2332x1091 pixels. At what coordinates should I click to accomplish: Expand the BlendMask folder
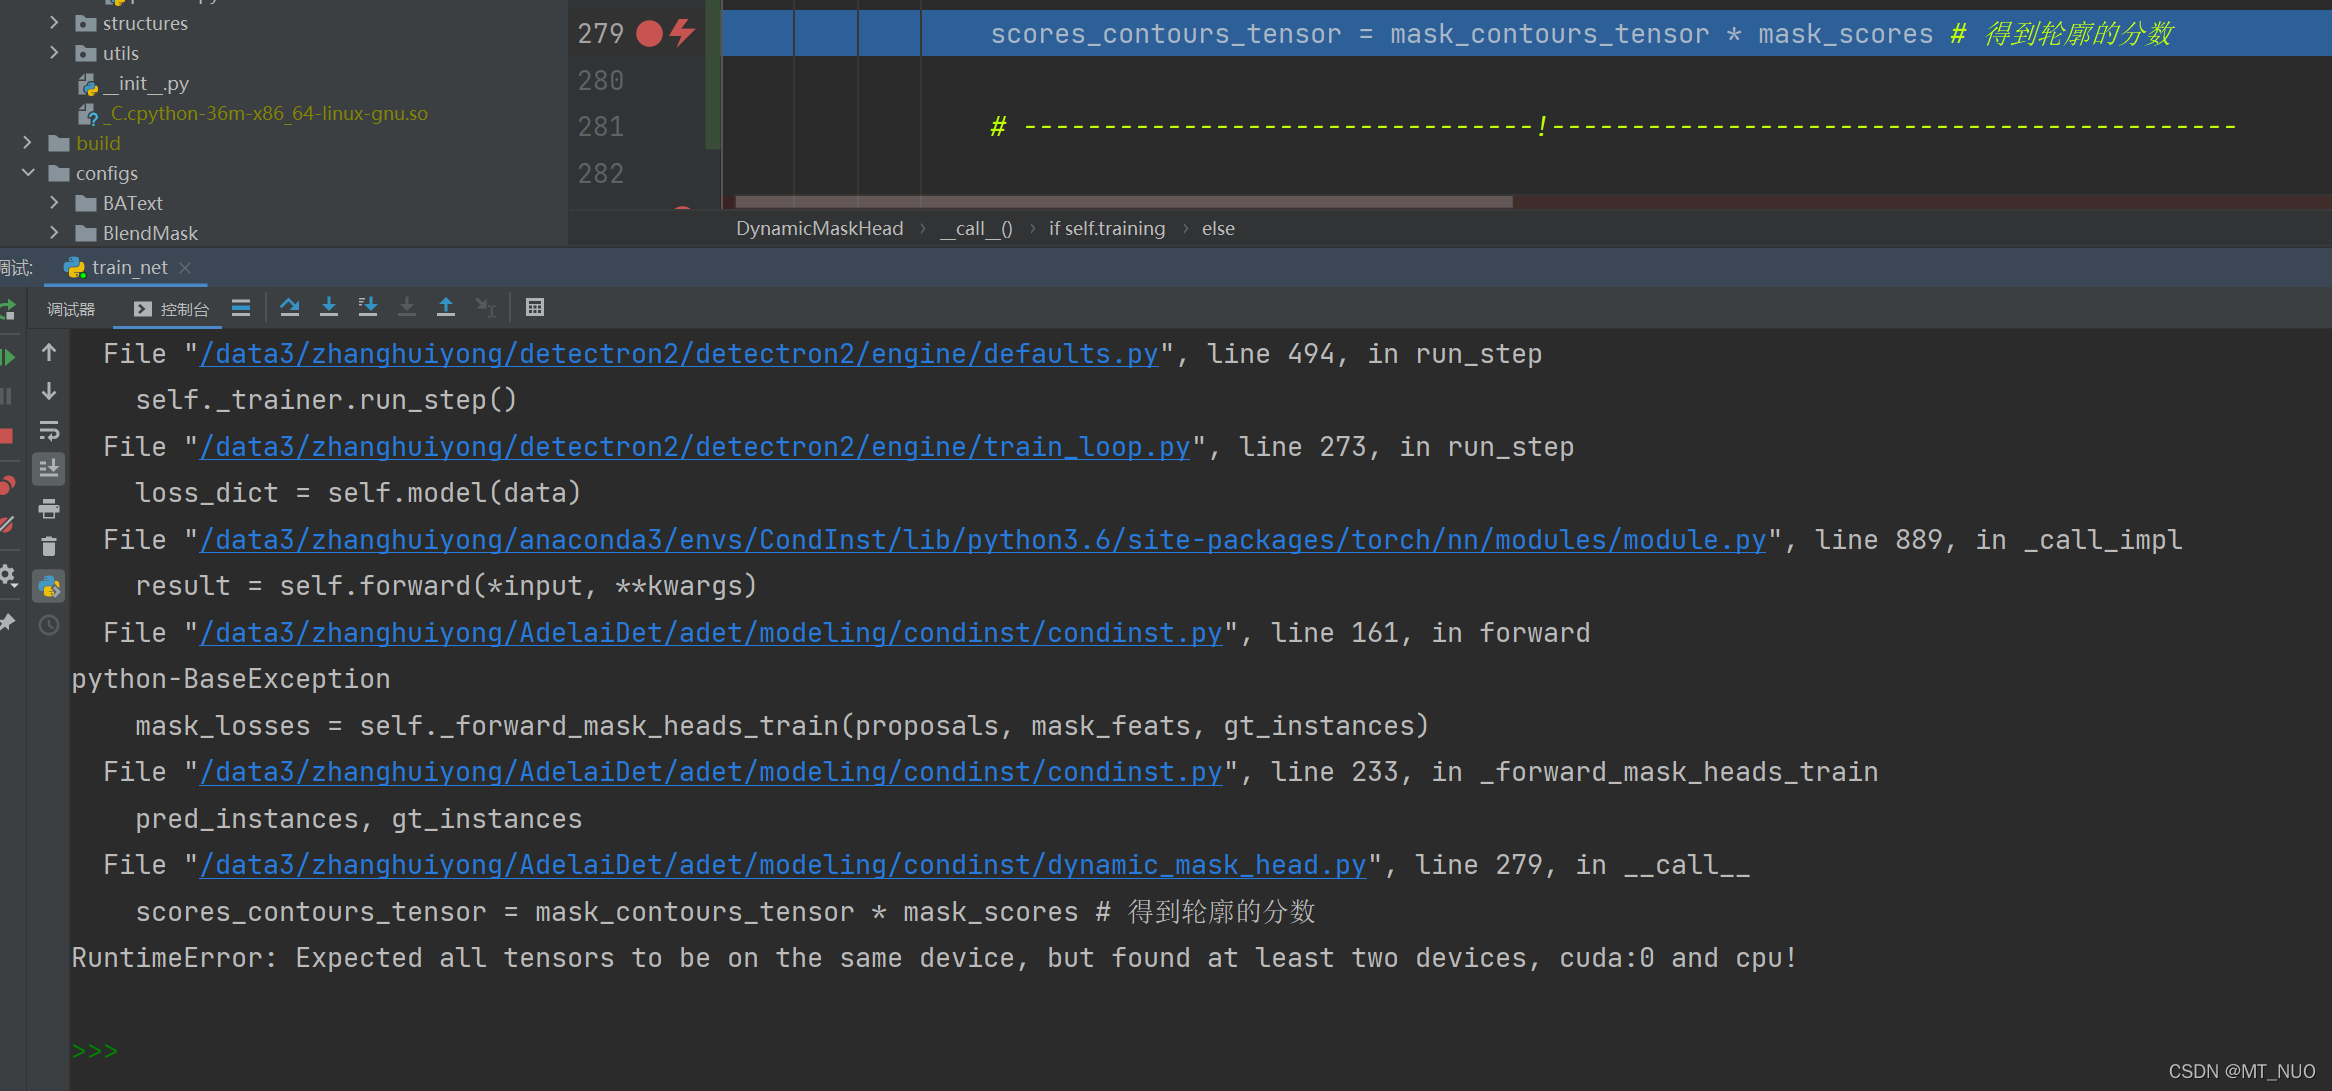tap(54, 233)
